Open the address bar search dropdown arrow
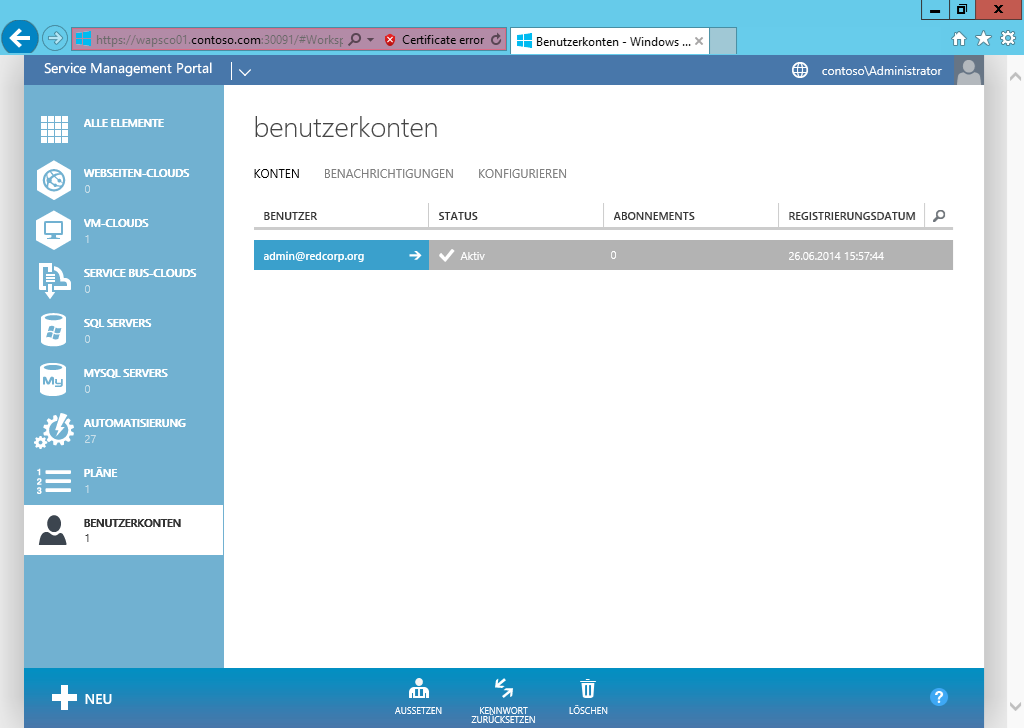 tap(370, 40)
